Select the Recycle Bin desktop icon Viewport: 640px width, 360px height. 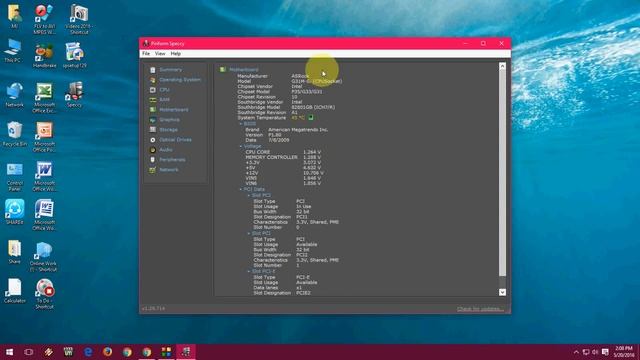pyautogui.click(x=15, y=134)
